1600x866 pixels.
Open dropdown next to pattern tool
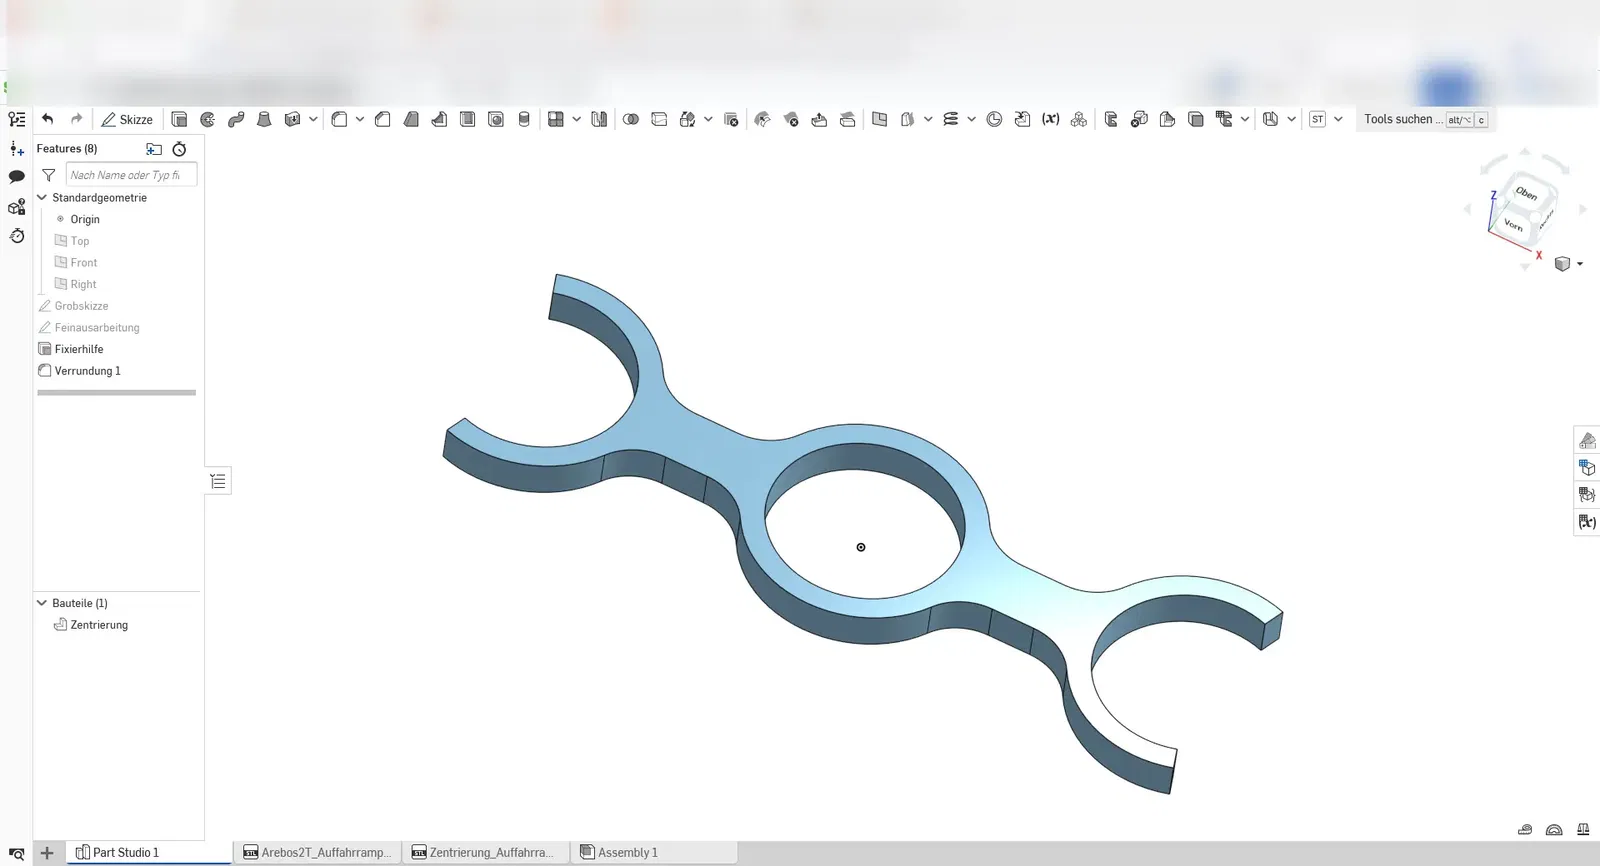click(577, 119)
